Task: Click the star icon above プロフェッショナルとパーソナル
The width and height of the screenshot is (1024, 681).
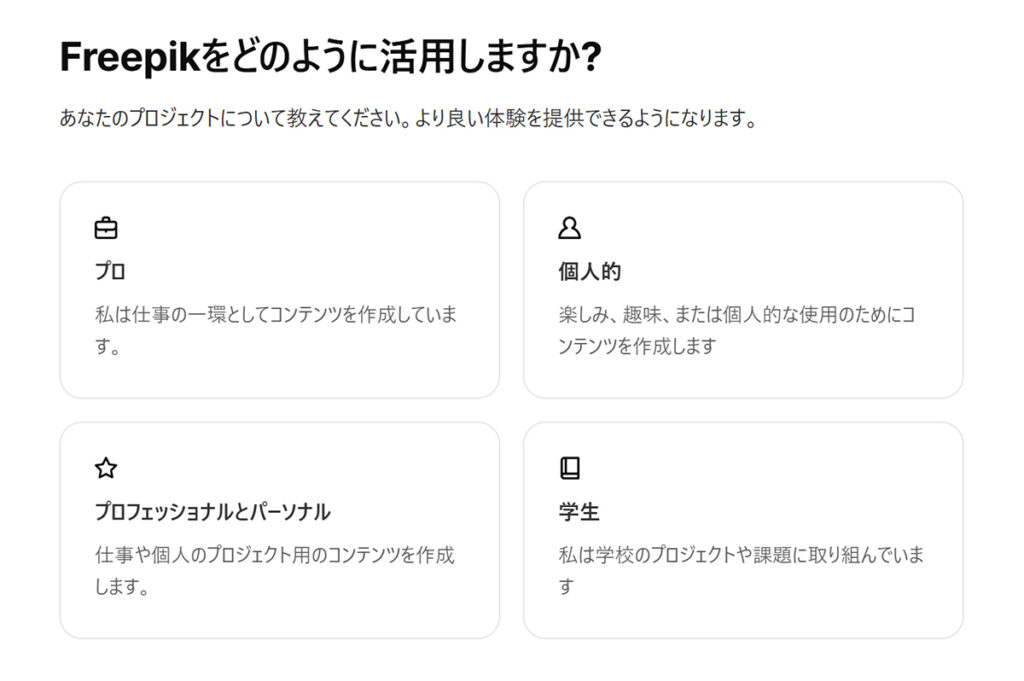Action: tap(106, 468)
